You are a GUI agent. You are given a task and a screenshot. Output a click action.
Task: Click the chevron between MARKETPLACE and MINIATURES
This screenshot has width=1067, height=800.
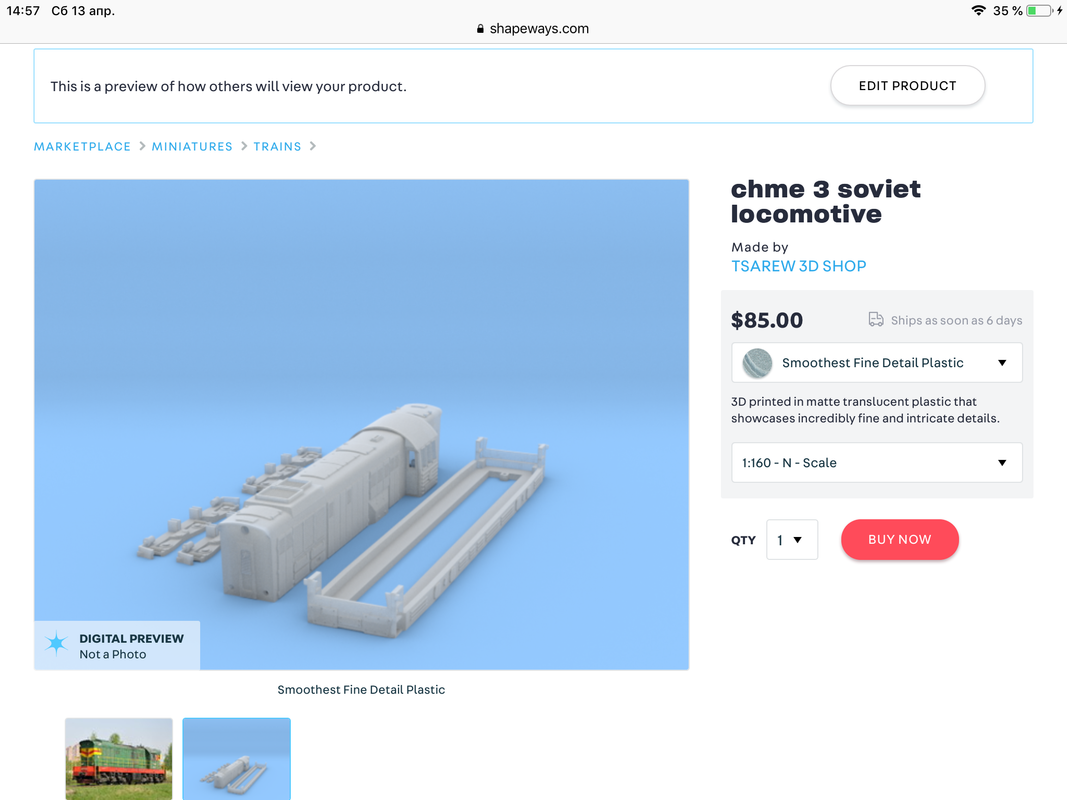tap(142, 146)
